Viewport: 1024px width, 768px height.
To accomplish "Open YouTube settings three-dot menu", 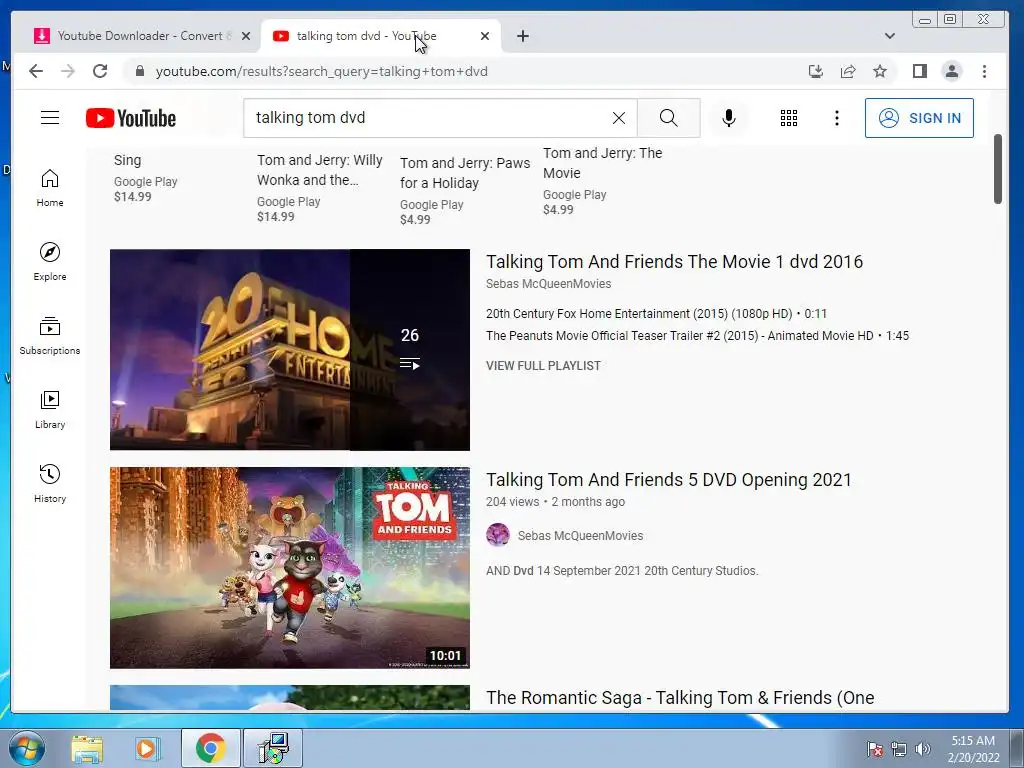I will point(837,118).
